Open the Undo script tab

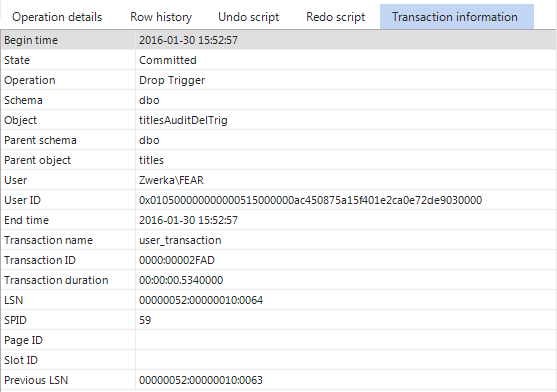249,17
